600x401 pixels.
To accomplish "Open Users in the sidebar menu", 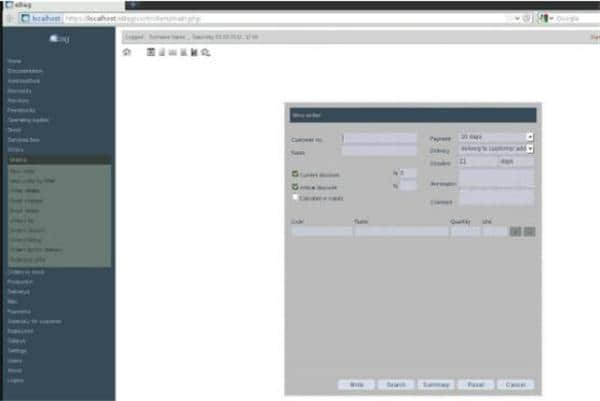I will (15, 361).
